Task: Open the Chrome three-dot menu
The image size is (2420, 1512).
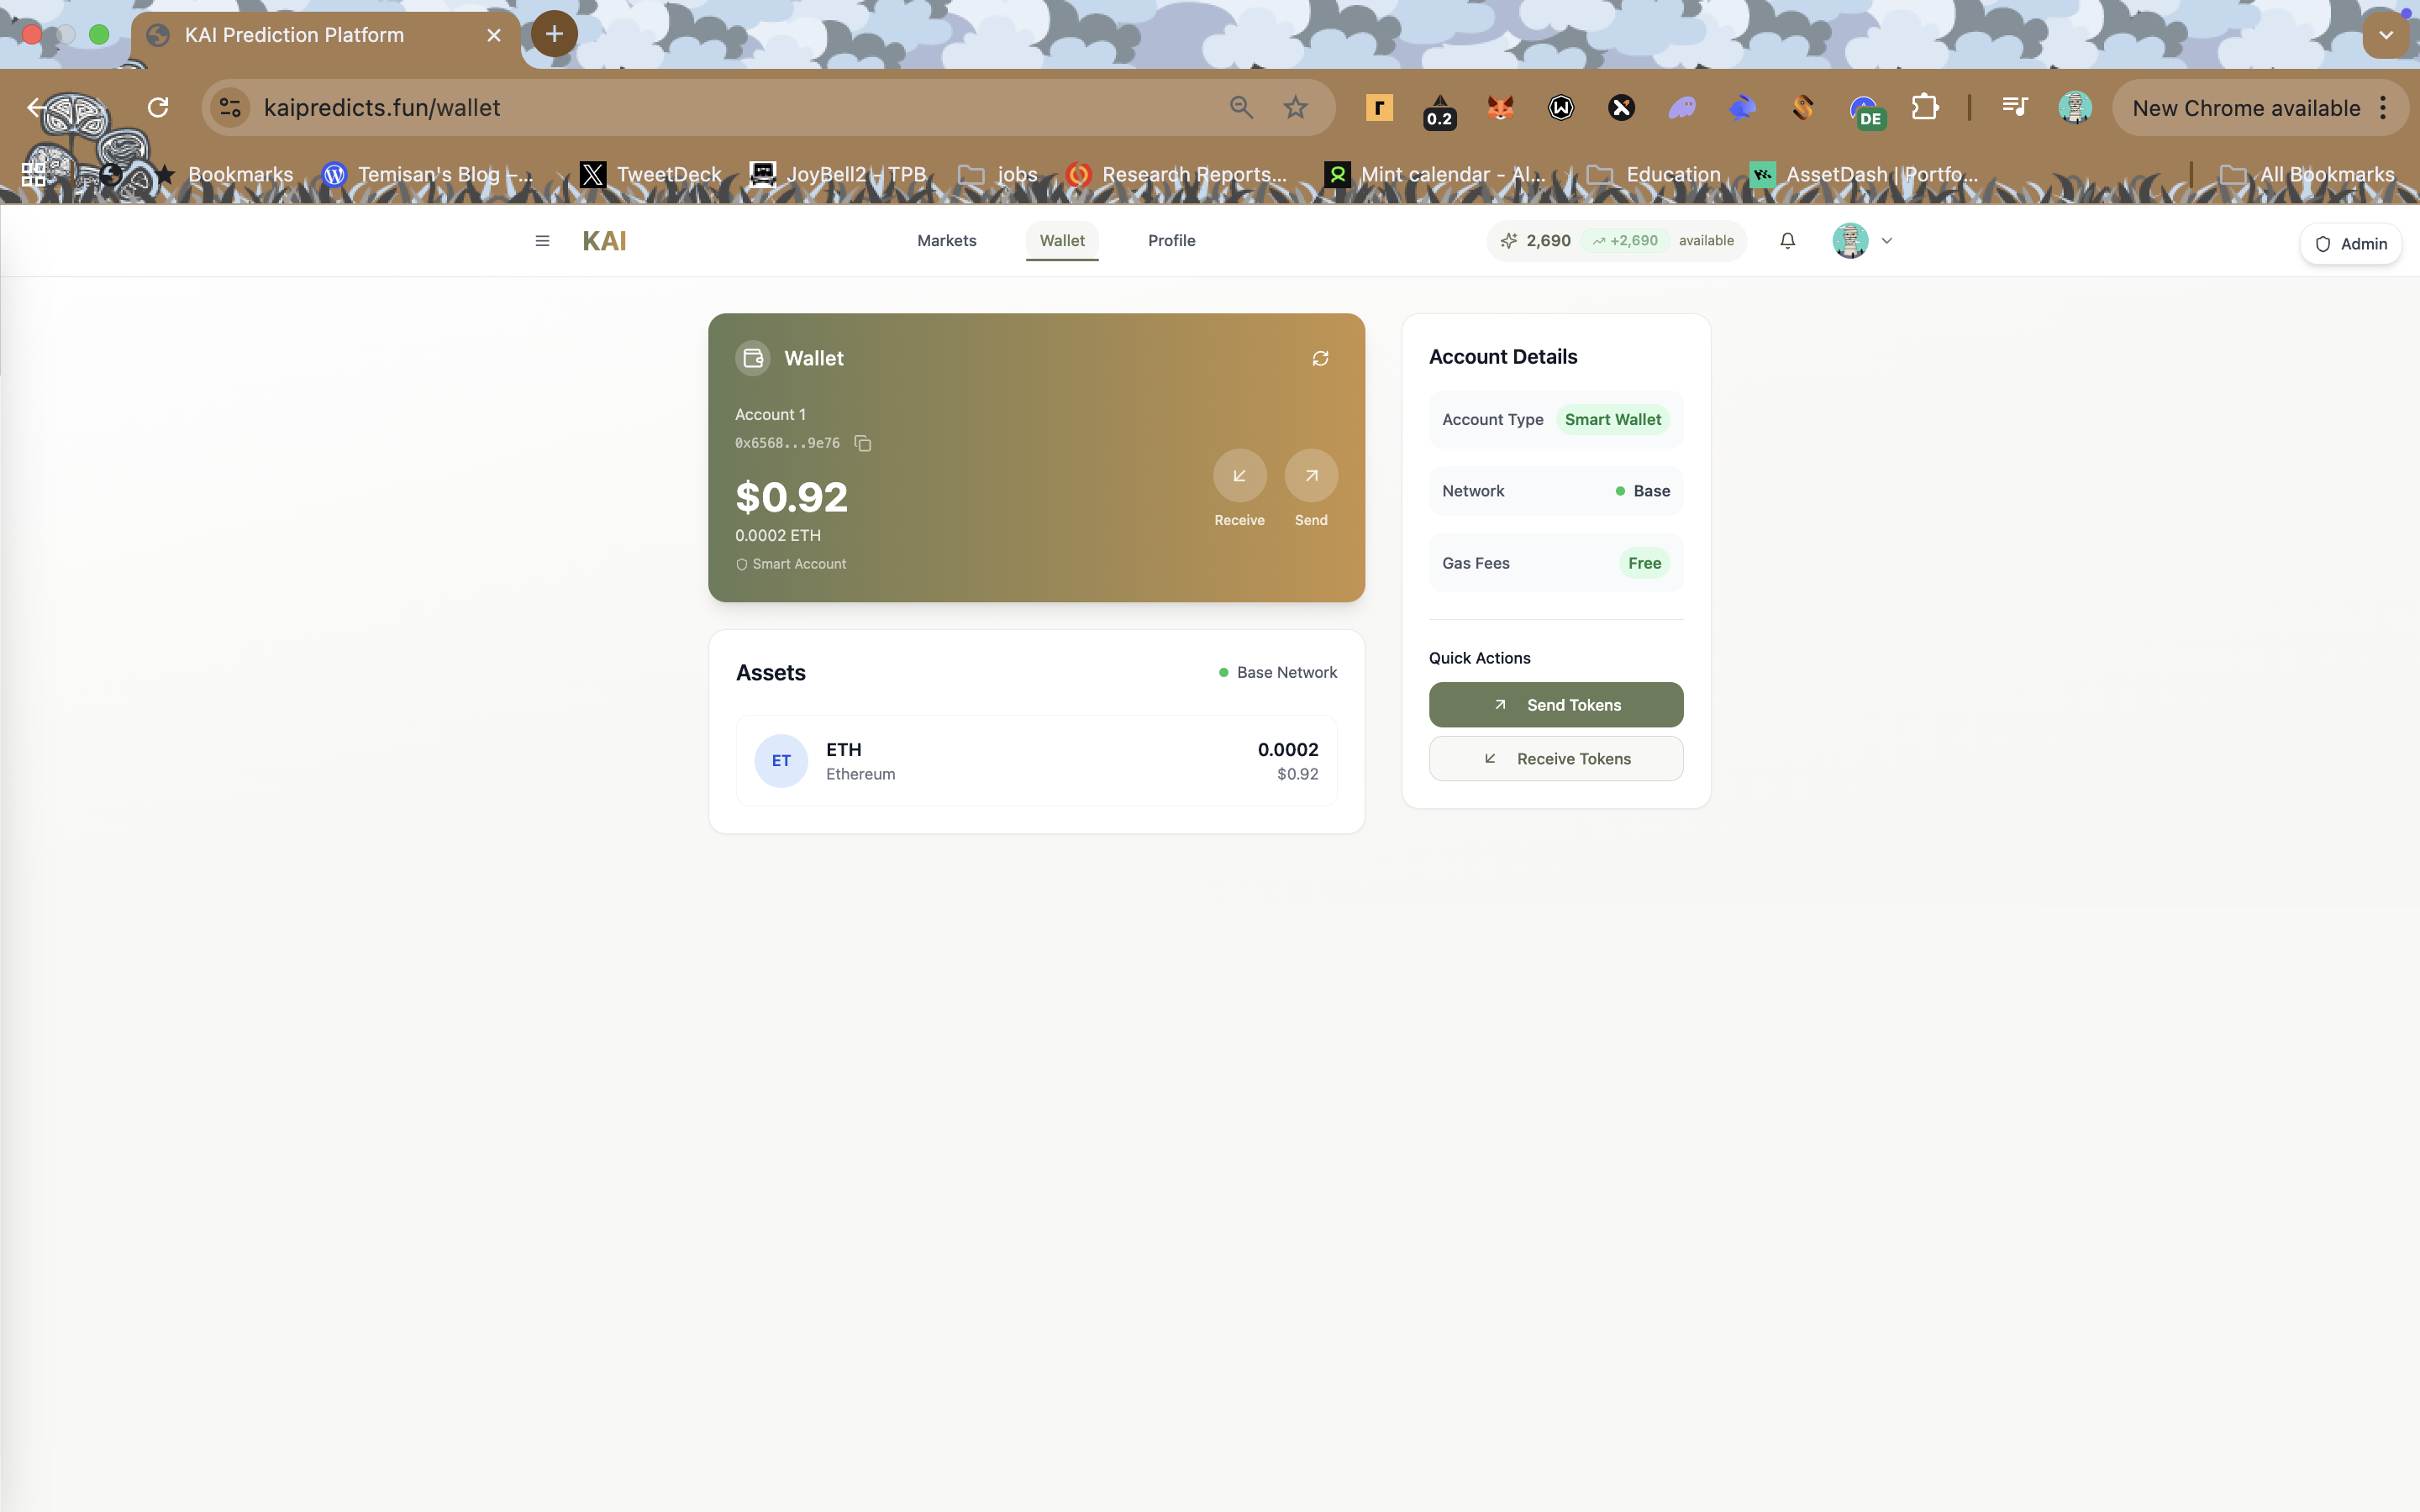Action: click(x=2383, y=108)
